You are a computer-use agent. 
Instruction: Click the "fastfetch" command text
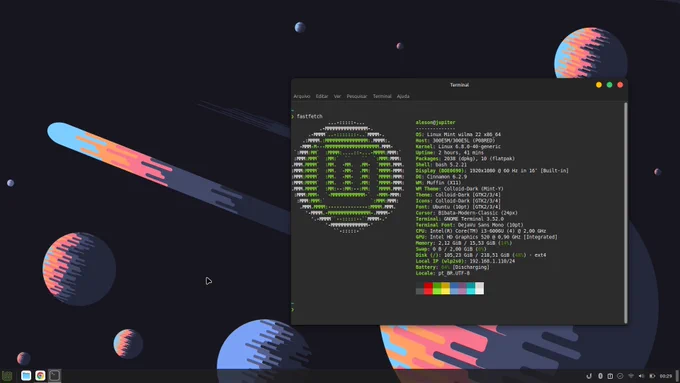pos(310,116)
